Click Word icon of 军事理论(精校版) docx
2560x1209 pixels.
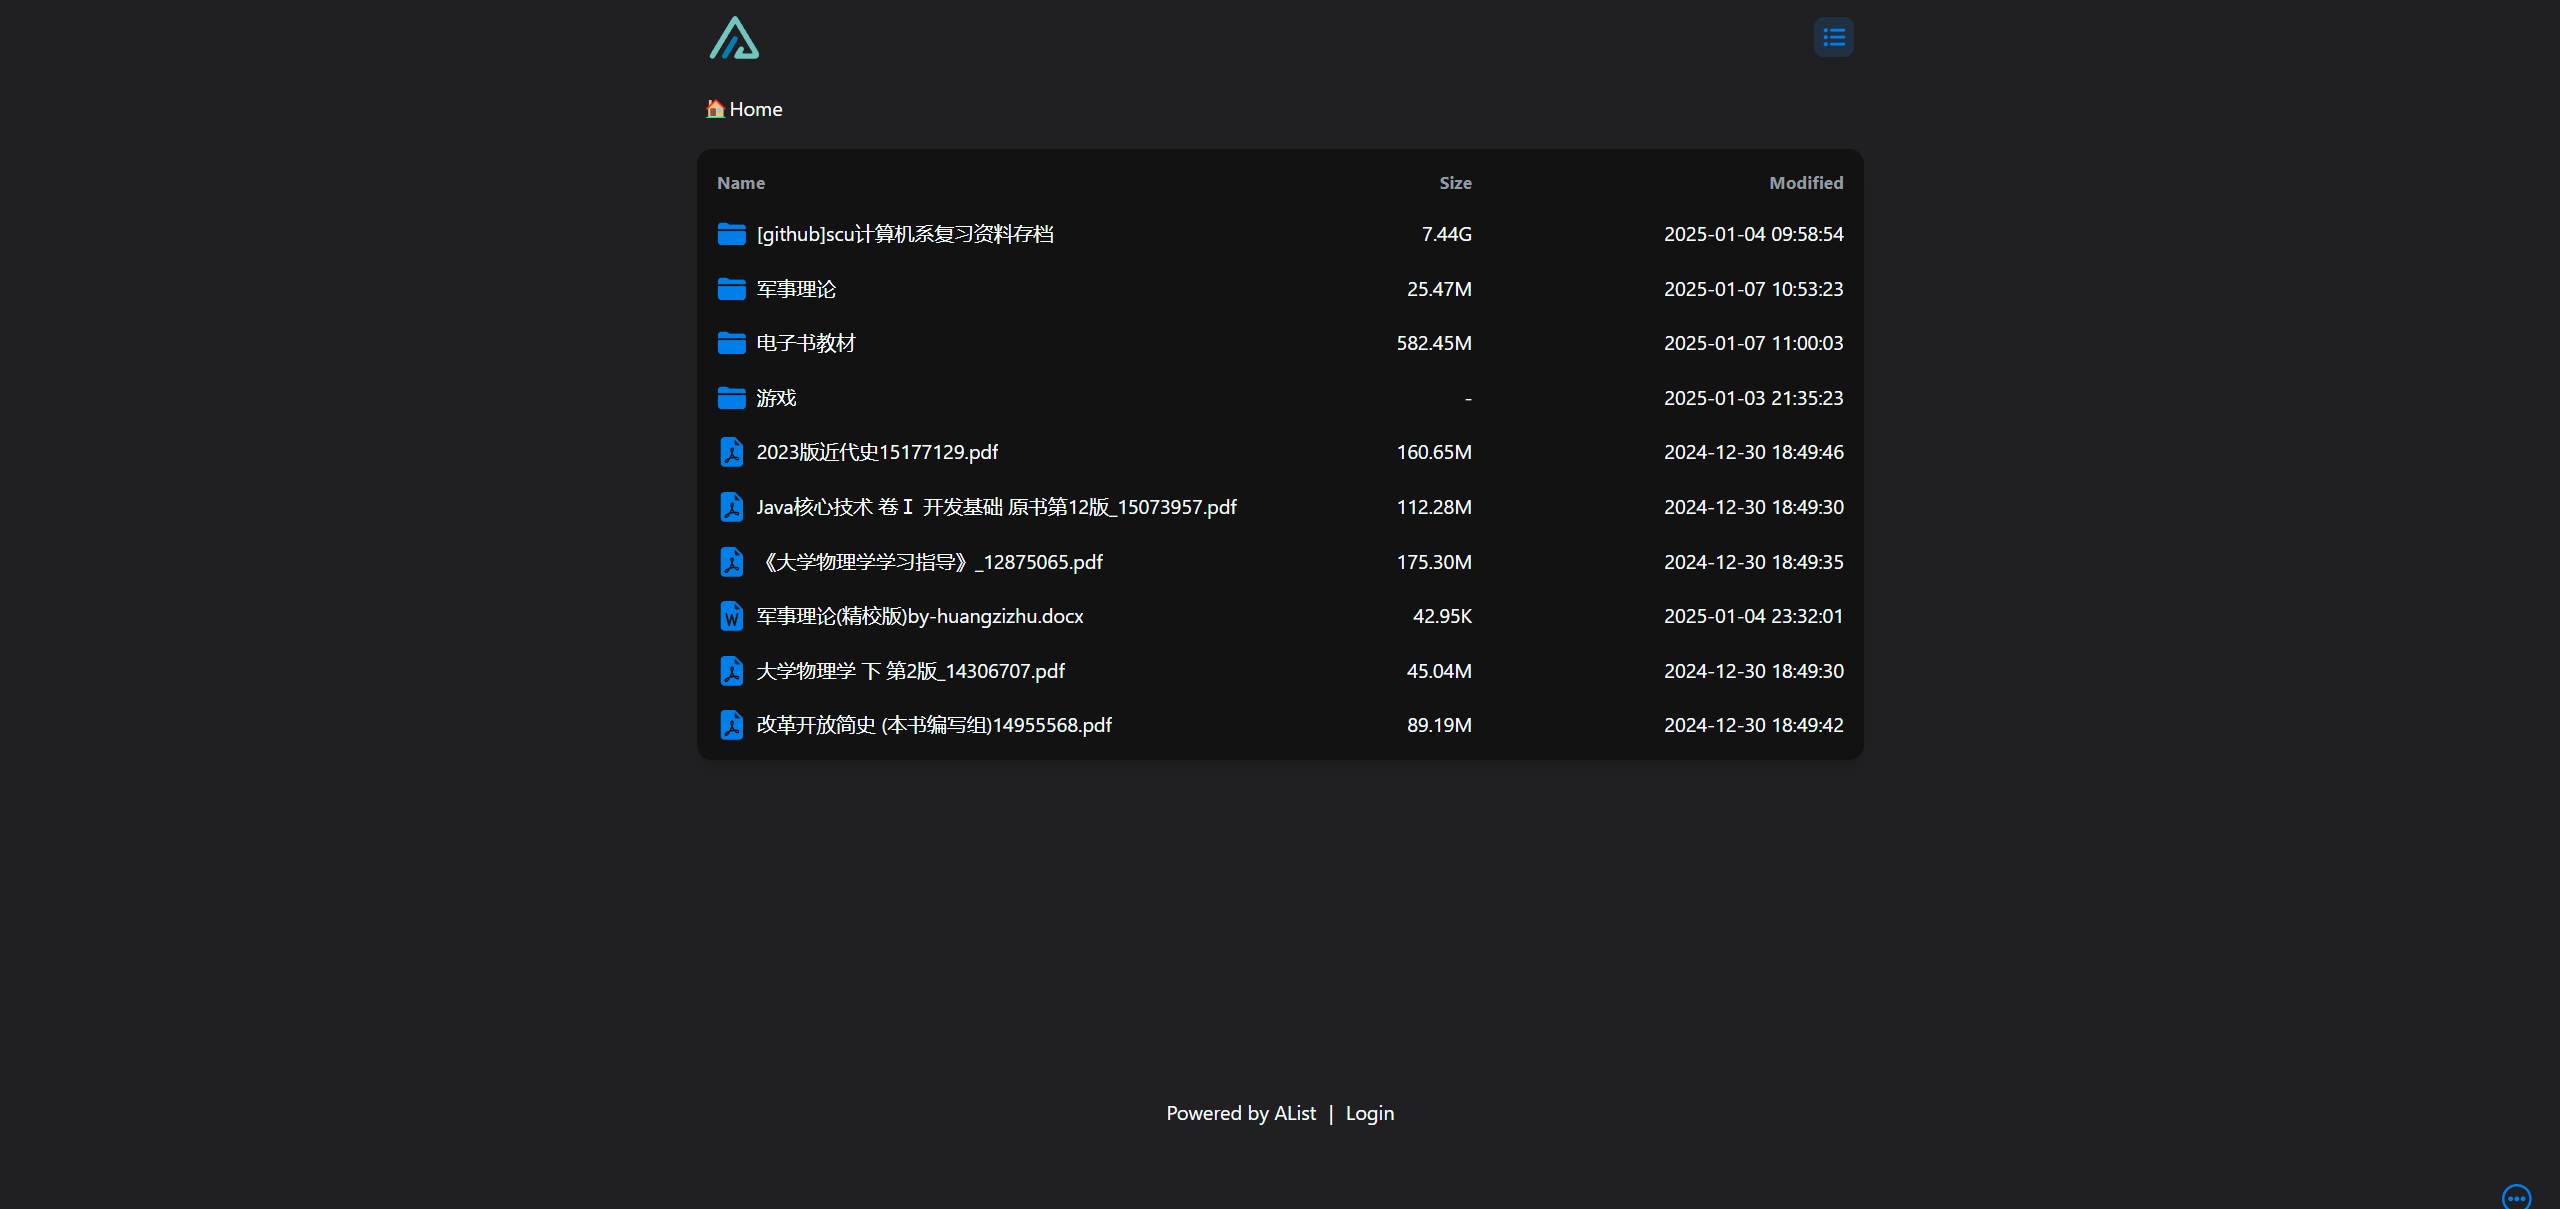pyautogui.click(x=731, y=617)
